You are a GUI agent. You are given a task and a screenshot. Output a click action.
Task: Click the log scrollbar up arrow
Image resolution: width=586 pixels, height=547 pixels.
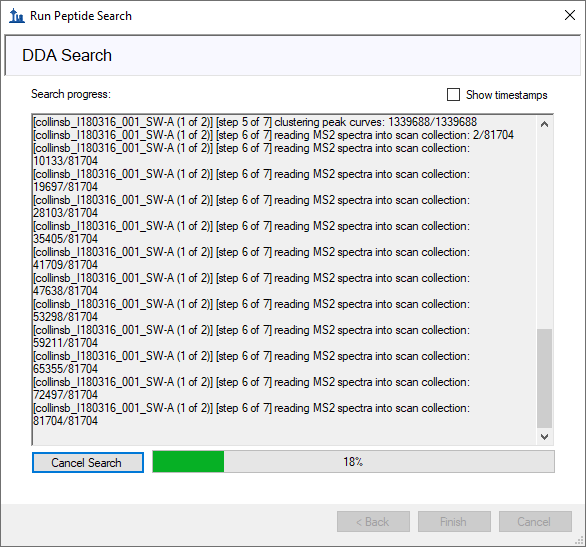pyautogui.click(x=545, y=124)
